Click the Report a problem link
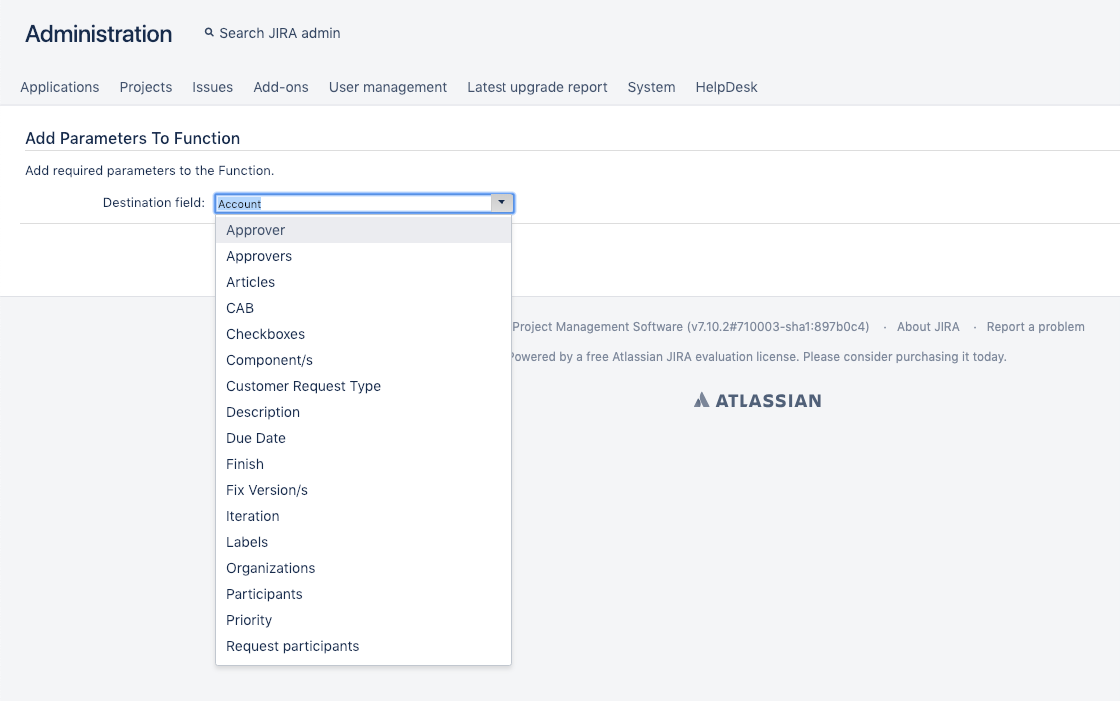Viewport: 1120px width, 701px height. pyautogui.click(x=1035, y=327)
